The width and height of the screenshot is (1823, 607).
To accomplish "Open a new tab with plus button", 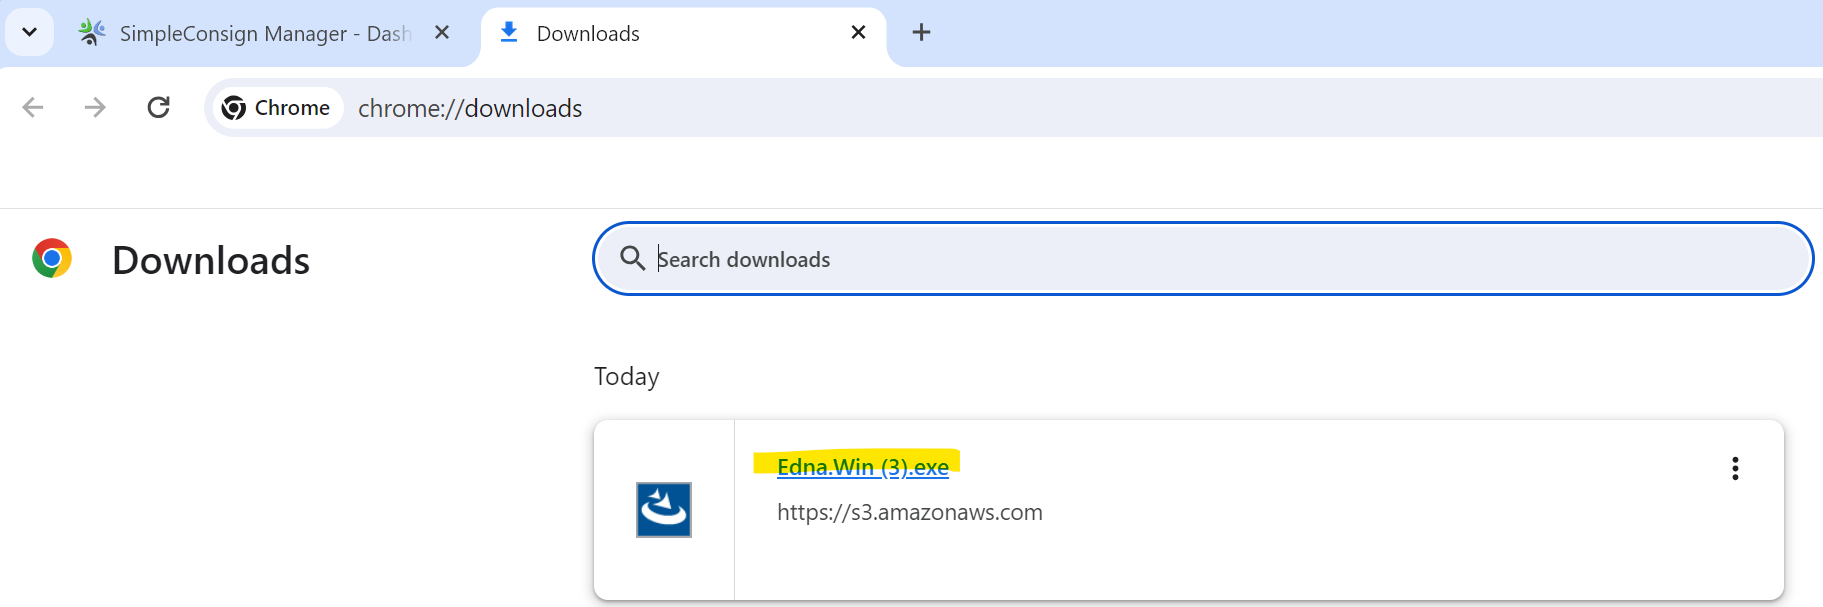I will (921, 33).
